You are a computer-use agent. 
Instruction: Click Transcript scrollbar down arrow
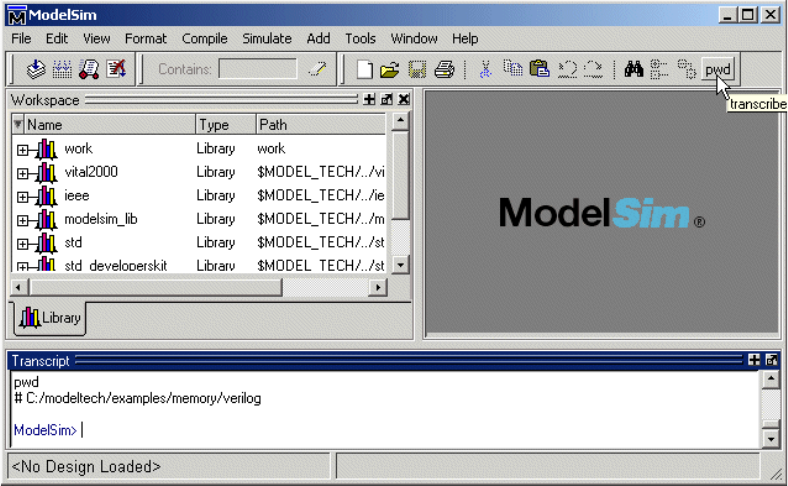771,439
